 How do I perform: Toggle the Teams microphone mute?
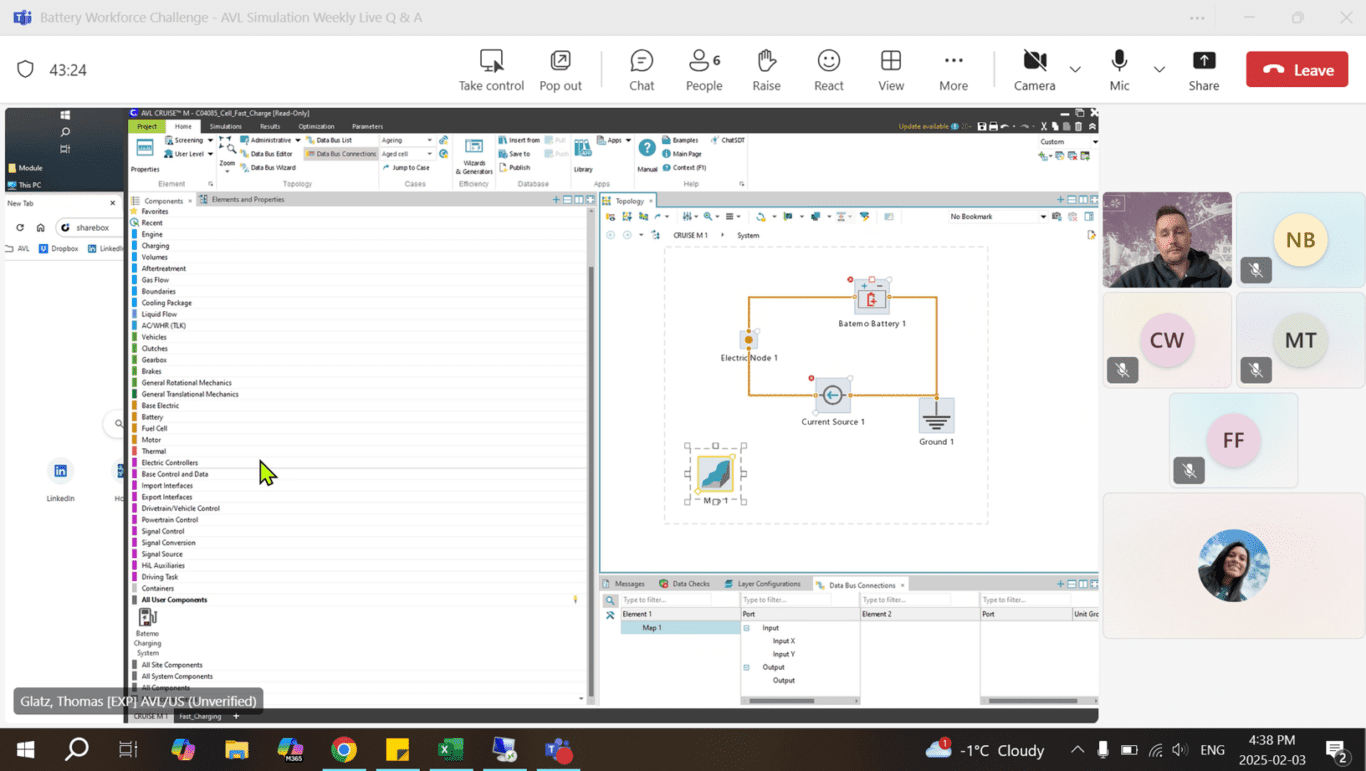point(1119,70)
